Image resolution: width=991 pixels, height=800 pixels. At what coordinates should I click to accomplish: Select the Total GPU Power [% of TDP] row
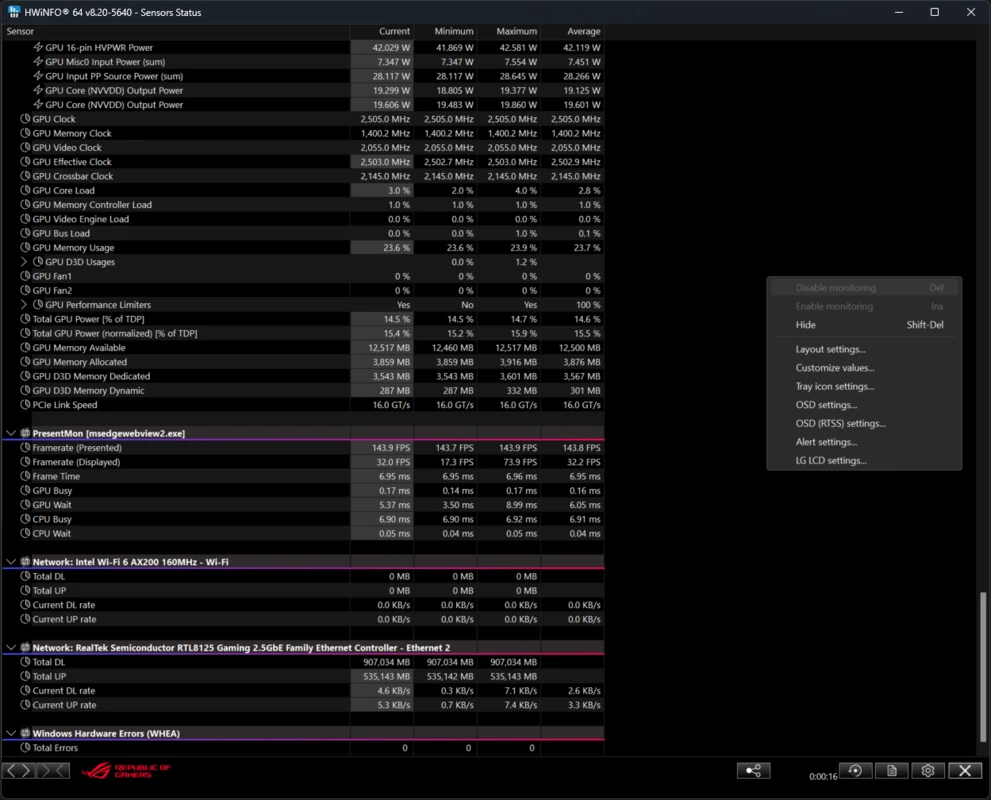pos(303,319)
